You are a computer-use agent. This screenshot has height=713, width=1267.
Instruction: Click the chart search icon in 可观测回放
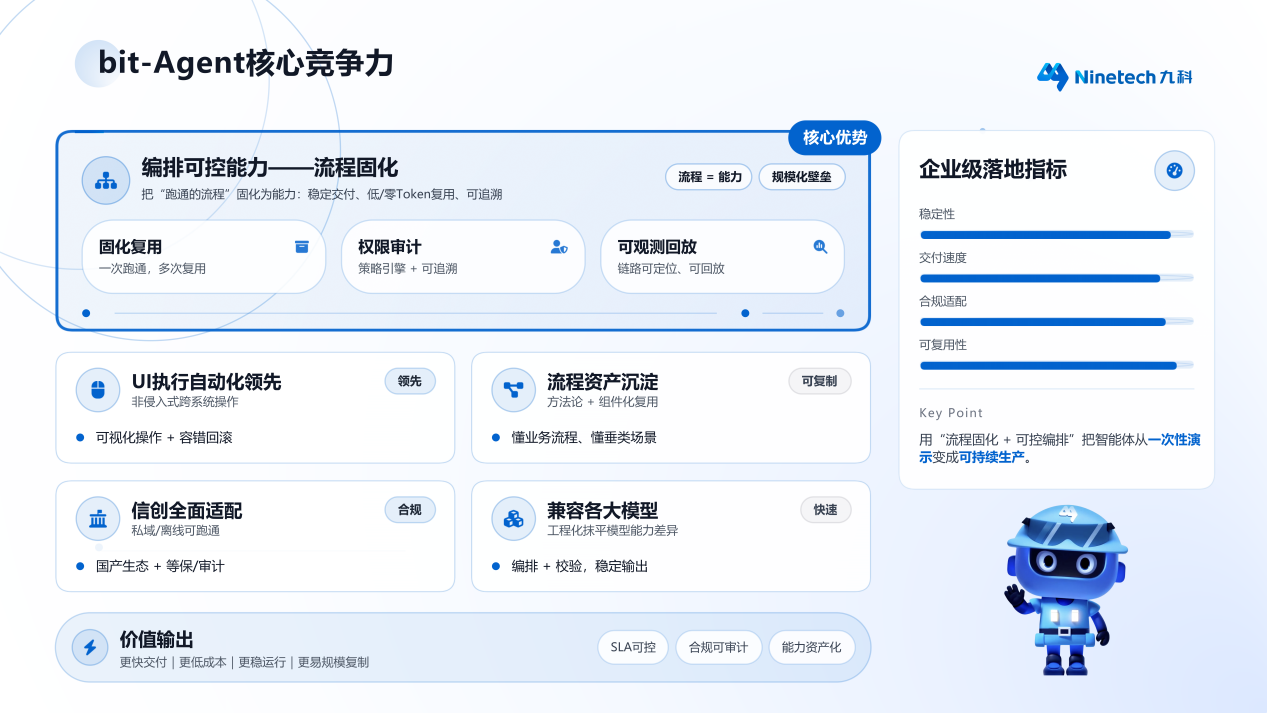(x=820, y=246)
